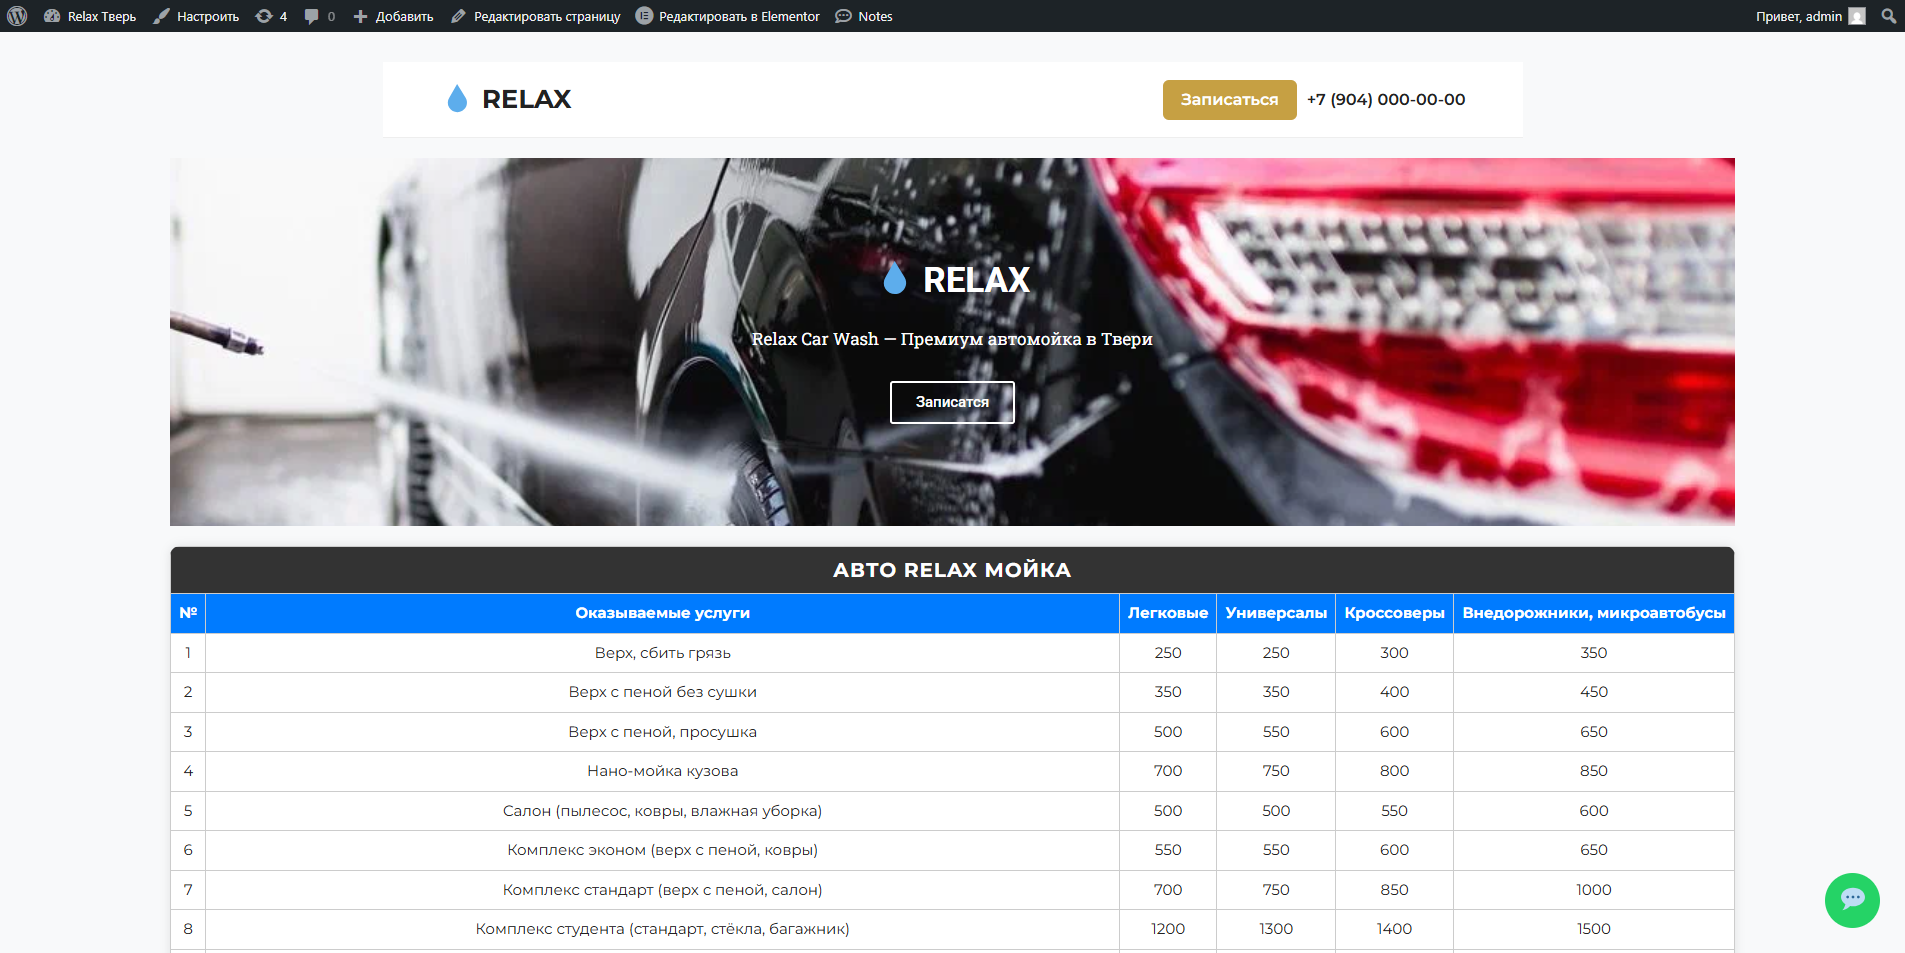Screen dimensions: 1905x953
Task: Open the Настроить customizer link
Action: click(197, 16)
